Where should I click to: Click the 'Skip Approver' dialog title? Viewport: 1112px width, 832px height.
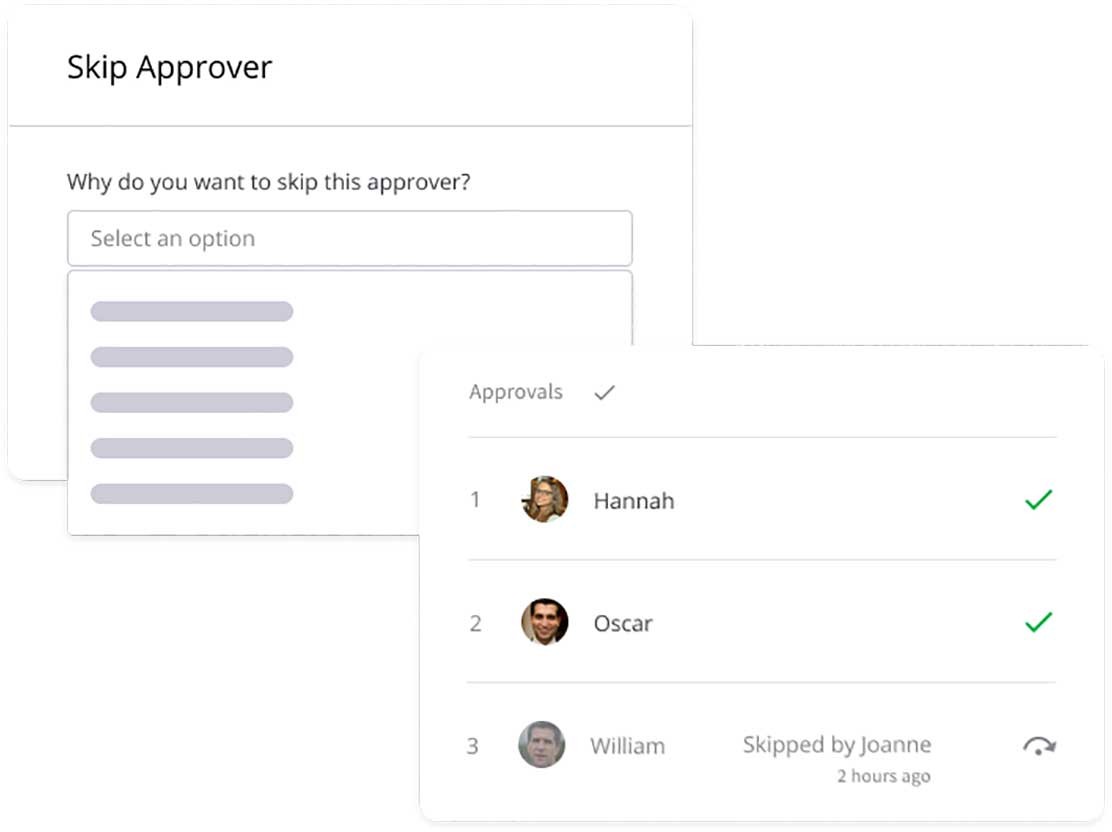[169, 68]
